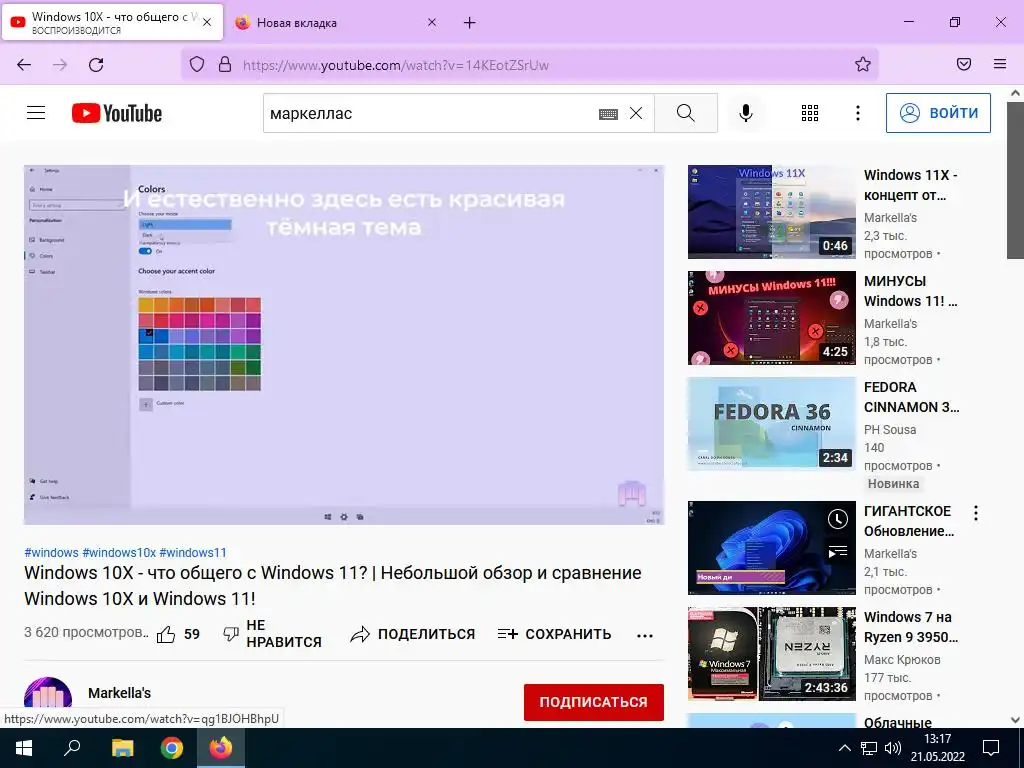This screenshot has height=768, width=1024.
Task: Add ГИГАНТСКОЕ Обновление video to queue
Action: [837, 552]
